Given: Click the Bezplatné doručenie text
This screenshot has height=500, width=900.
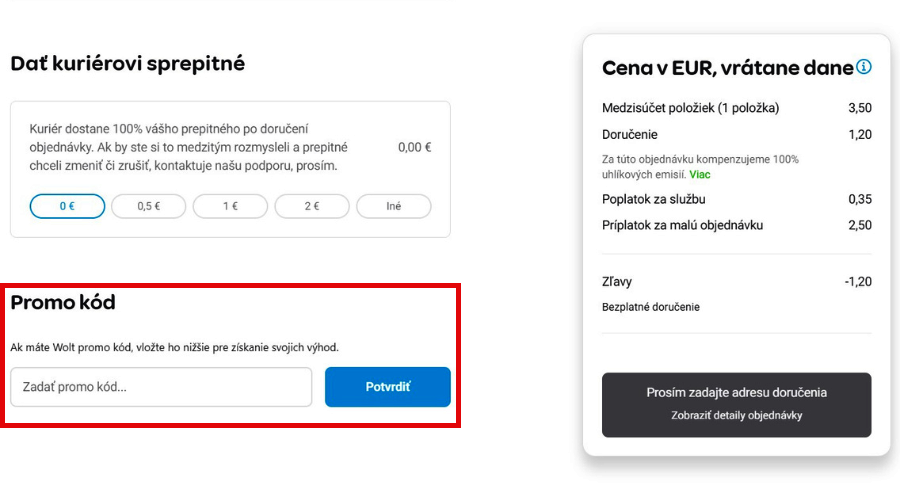Looking at the screenshot, I should click(x=651, y=307).
